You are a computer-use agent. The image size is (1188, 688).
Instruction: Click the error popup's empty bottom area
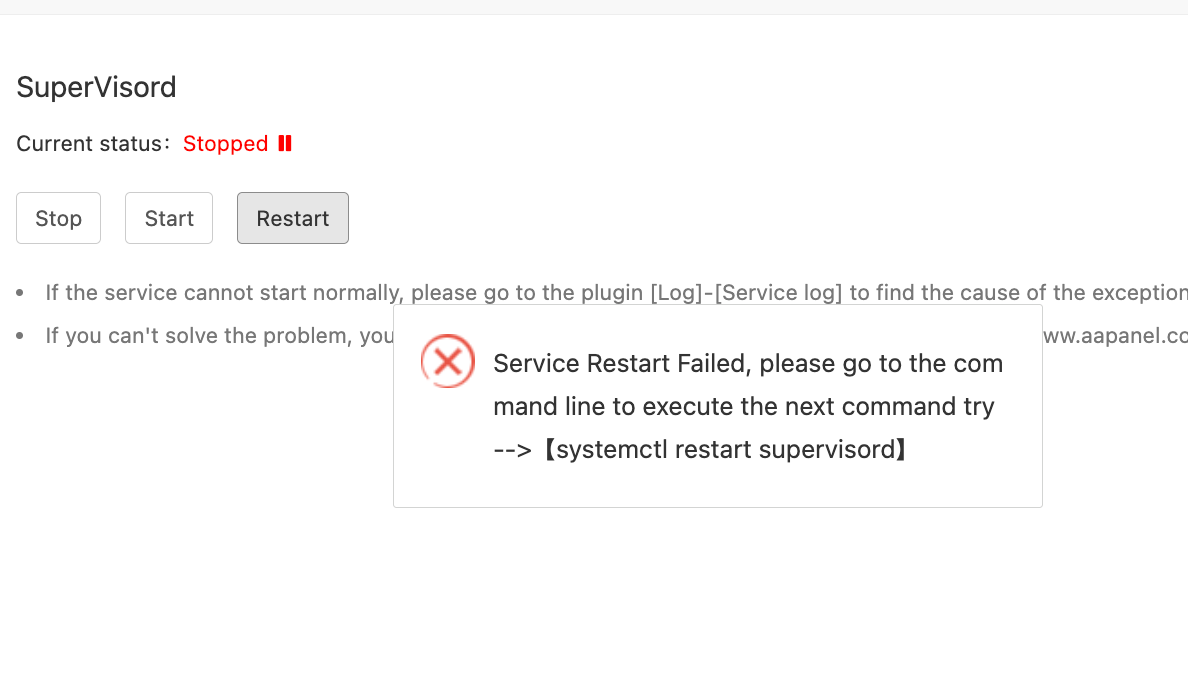pos(717,487)
